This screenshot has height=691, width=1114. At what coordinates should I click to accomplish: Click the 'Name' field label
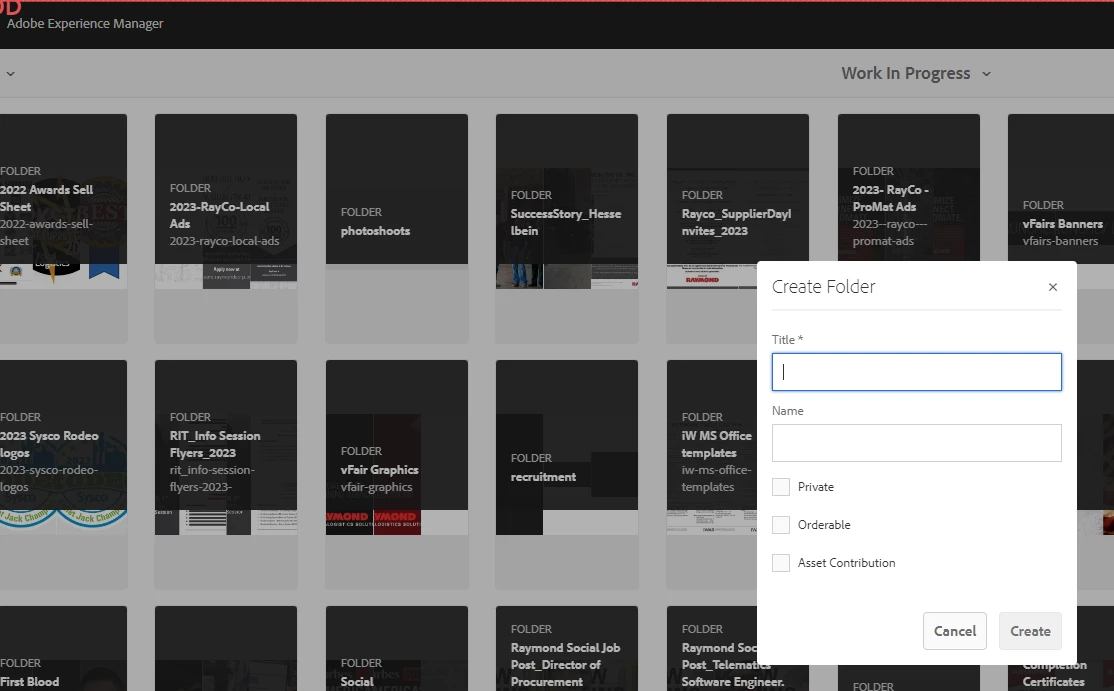[787, 411]
